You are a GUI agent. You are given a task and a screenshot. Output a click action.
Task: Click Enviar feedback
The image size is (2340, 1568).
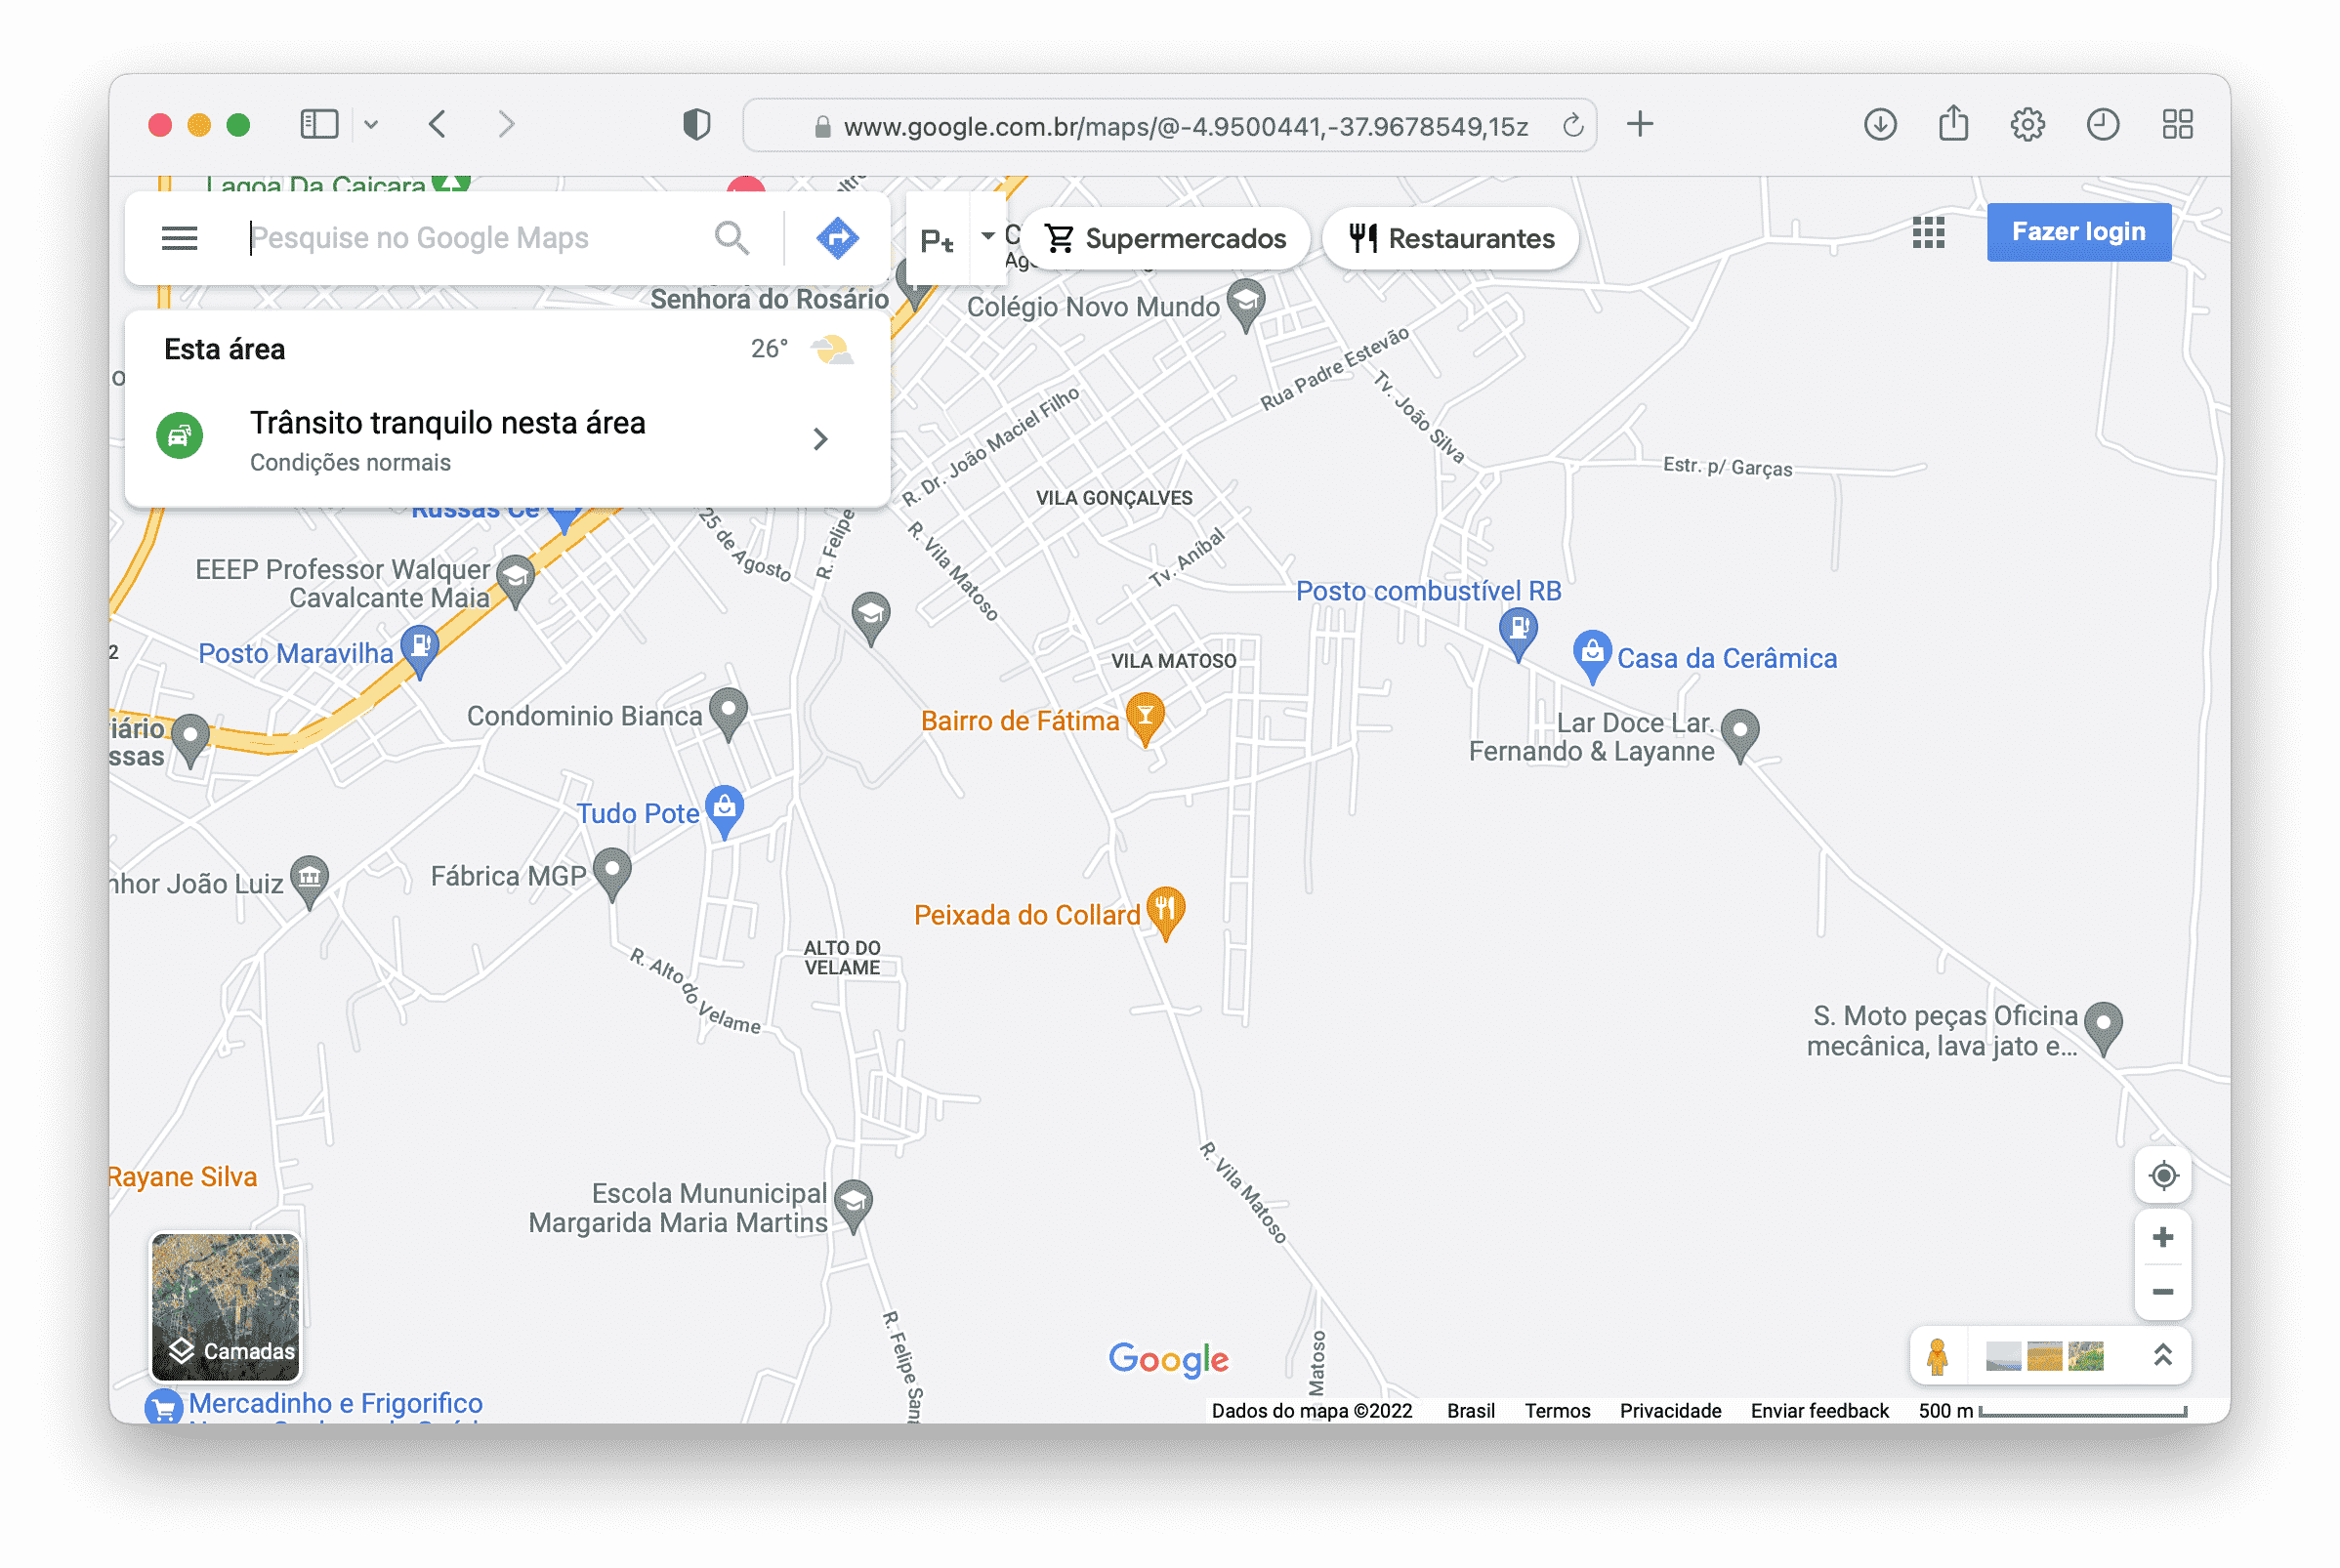pos(1819,1411)
